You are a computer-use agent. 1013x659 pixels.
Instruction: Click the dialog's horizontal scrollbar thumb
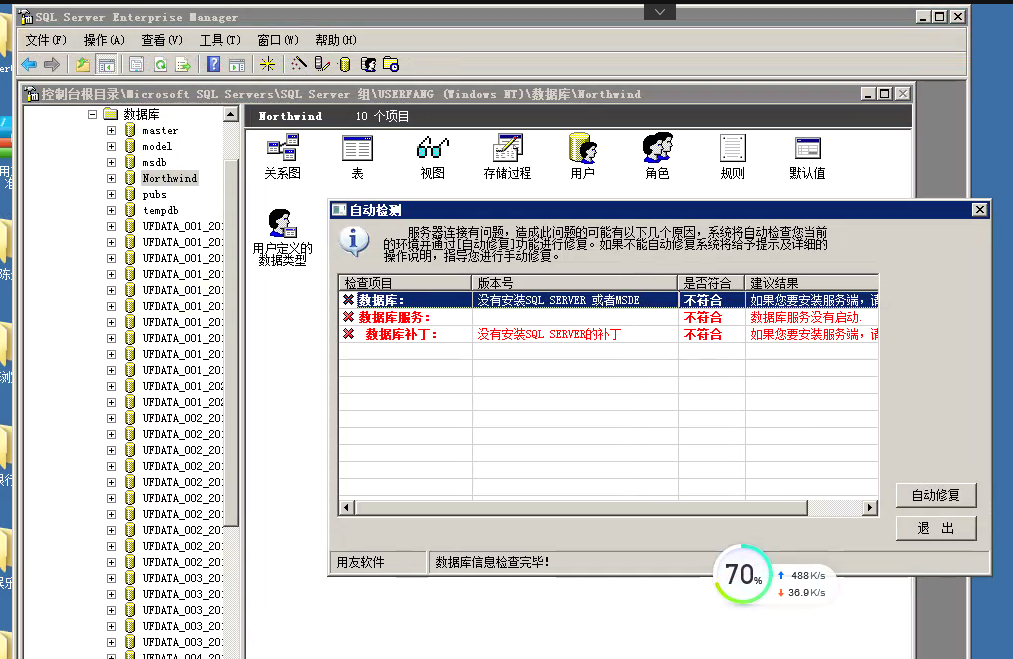(581, 508)
